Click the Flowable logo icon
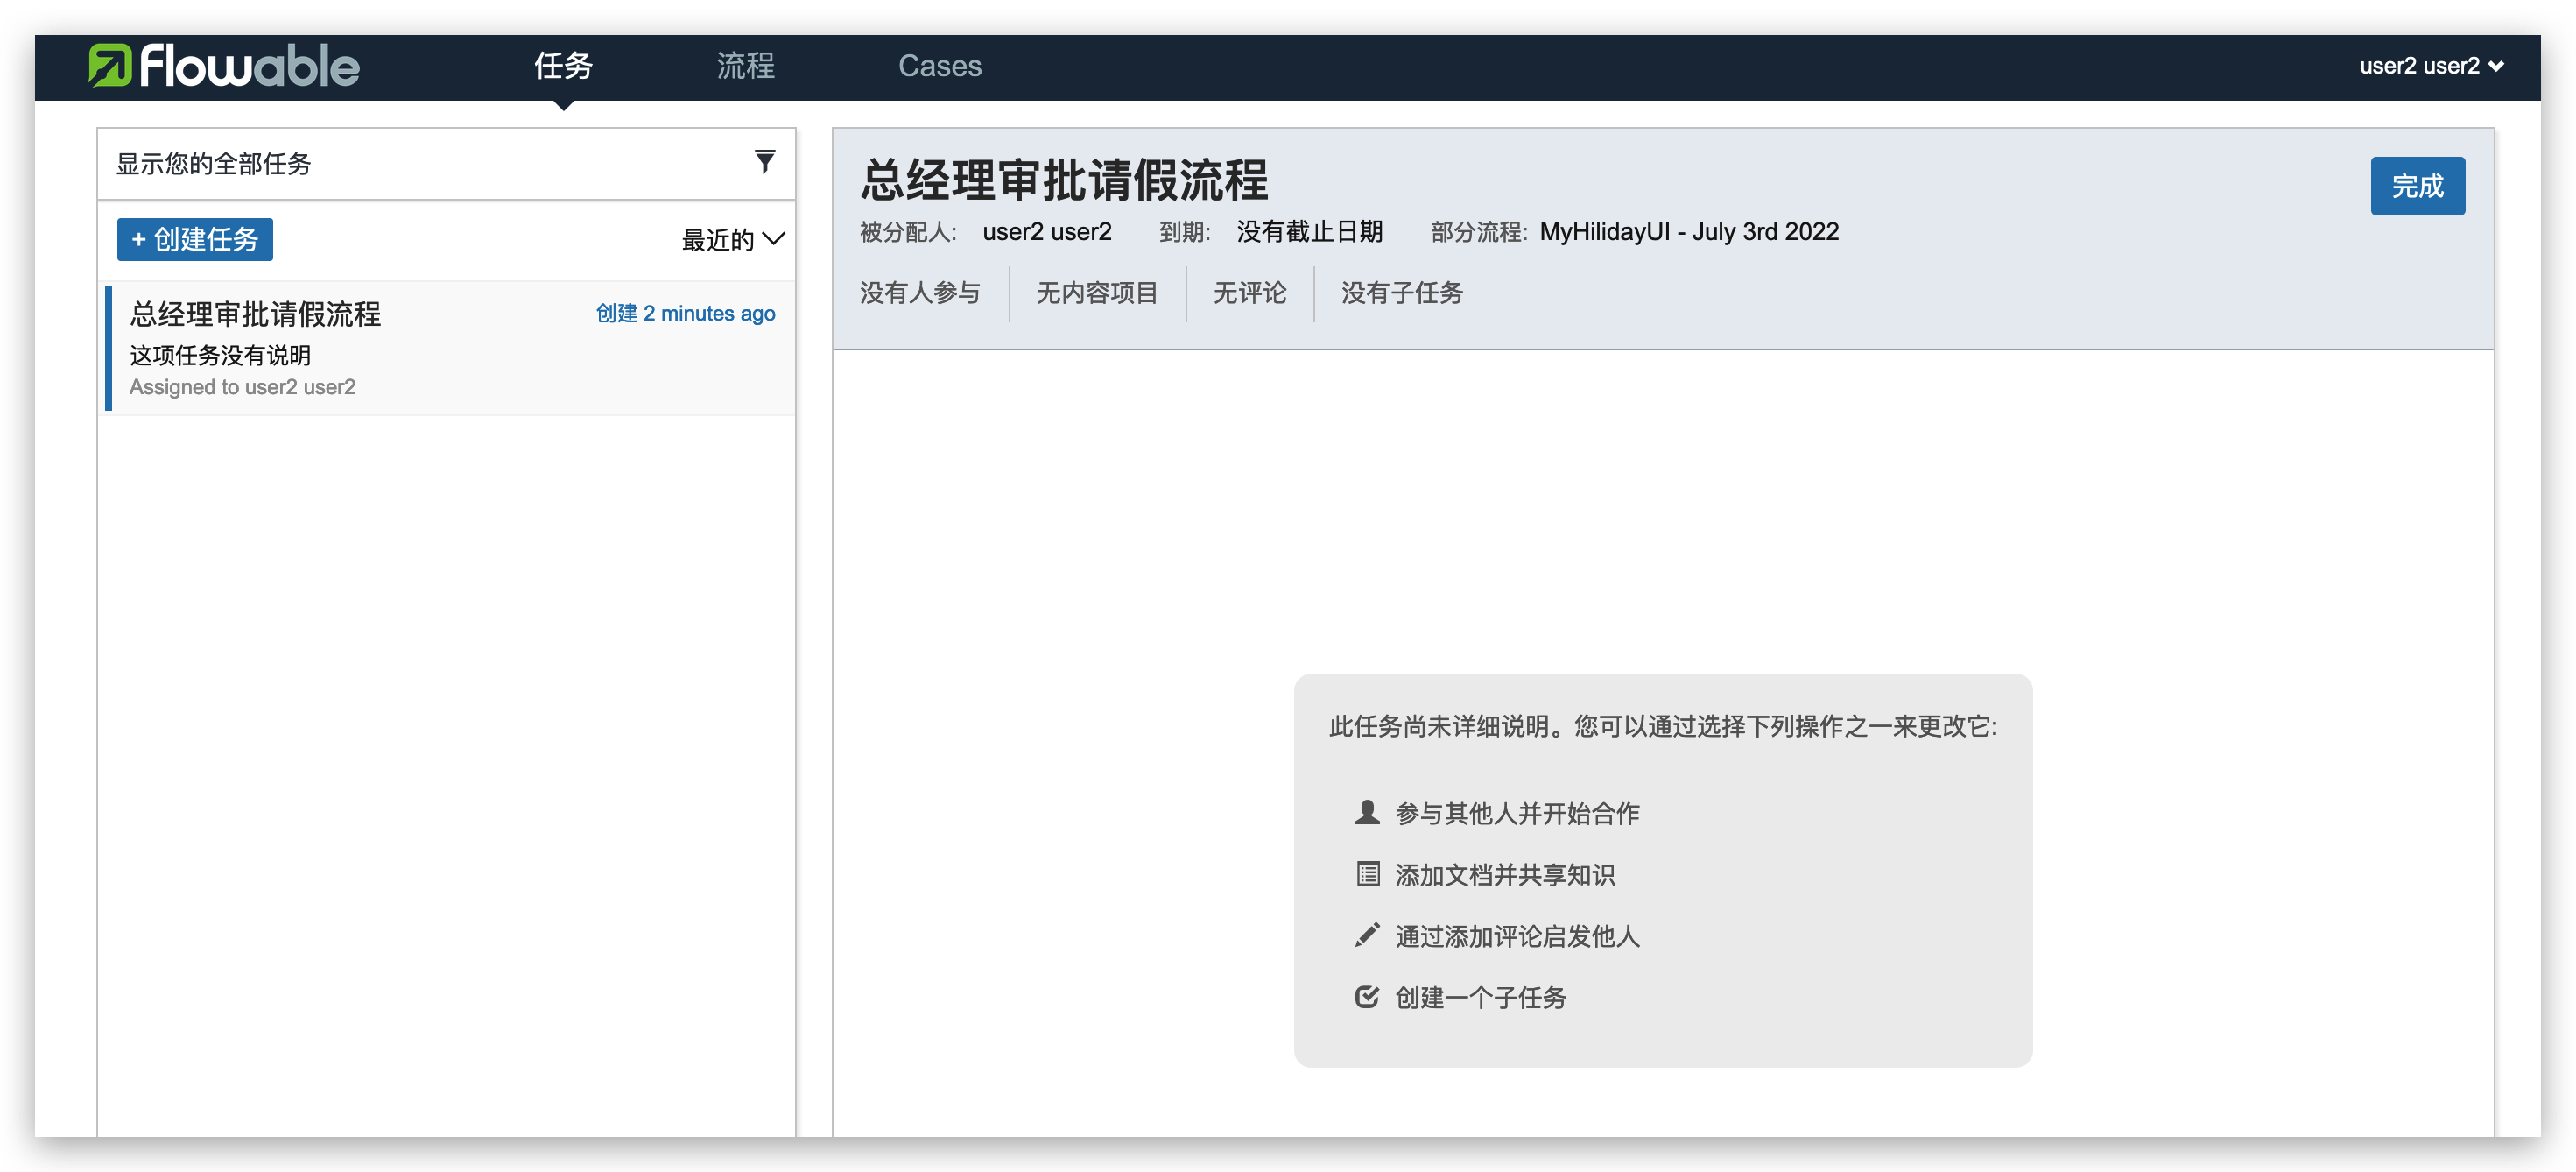The image size is (2576, 1172). (110, 66)
